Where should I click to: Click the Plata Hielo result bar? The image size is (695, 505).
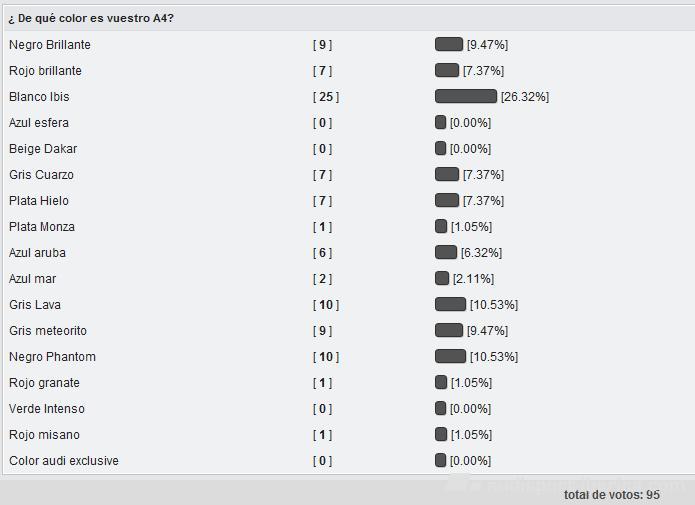coord(447,200)
